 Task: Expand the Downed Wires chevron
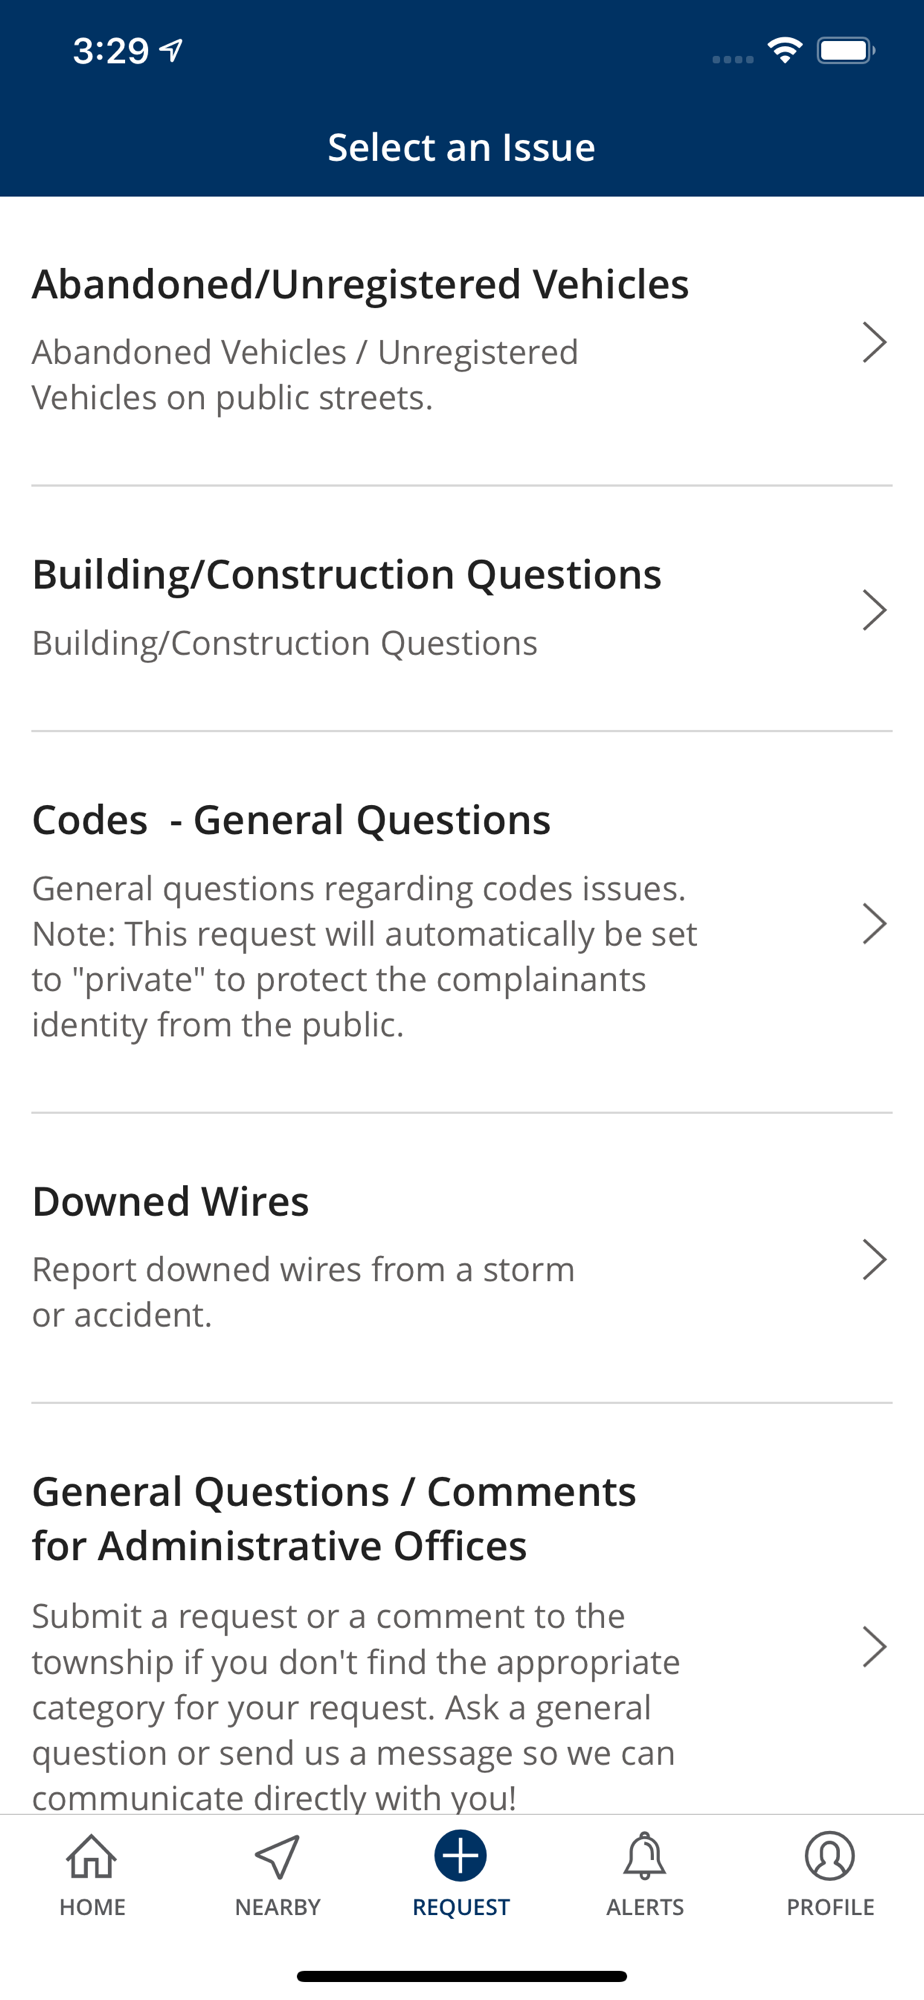[875, 1260]
